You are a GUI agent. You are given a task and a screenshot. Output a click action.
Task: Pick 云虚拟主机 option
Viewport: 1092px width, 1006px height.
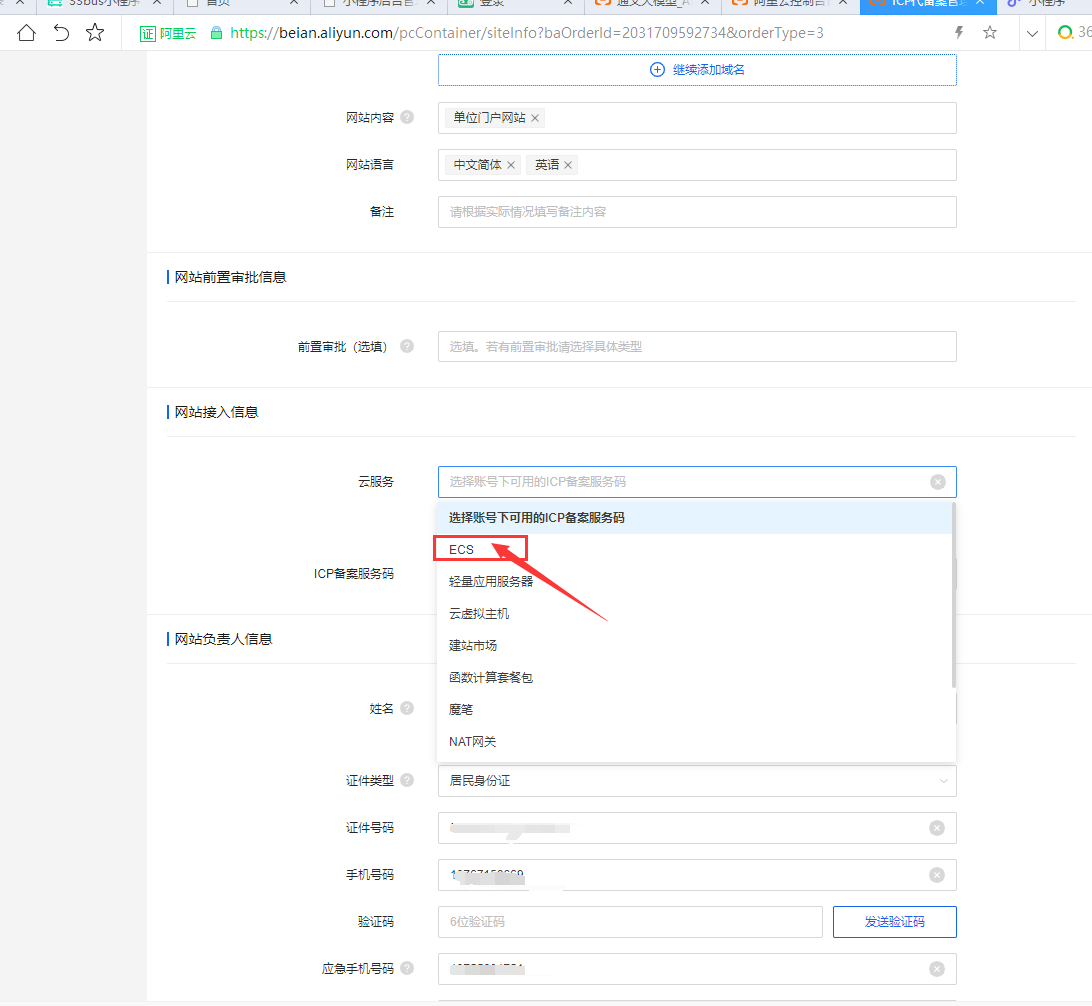[x=479, y=613]
